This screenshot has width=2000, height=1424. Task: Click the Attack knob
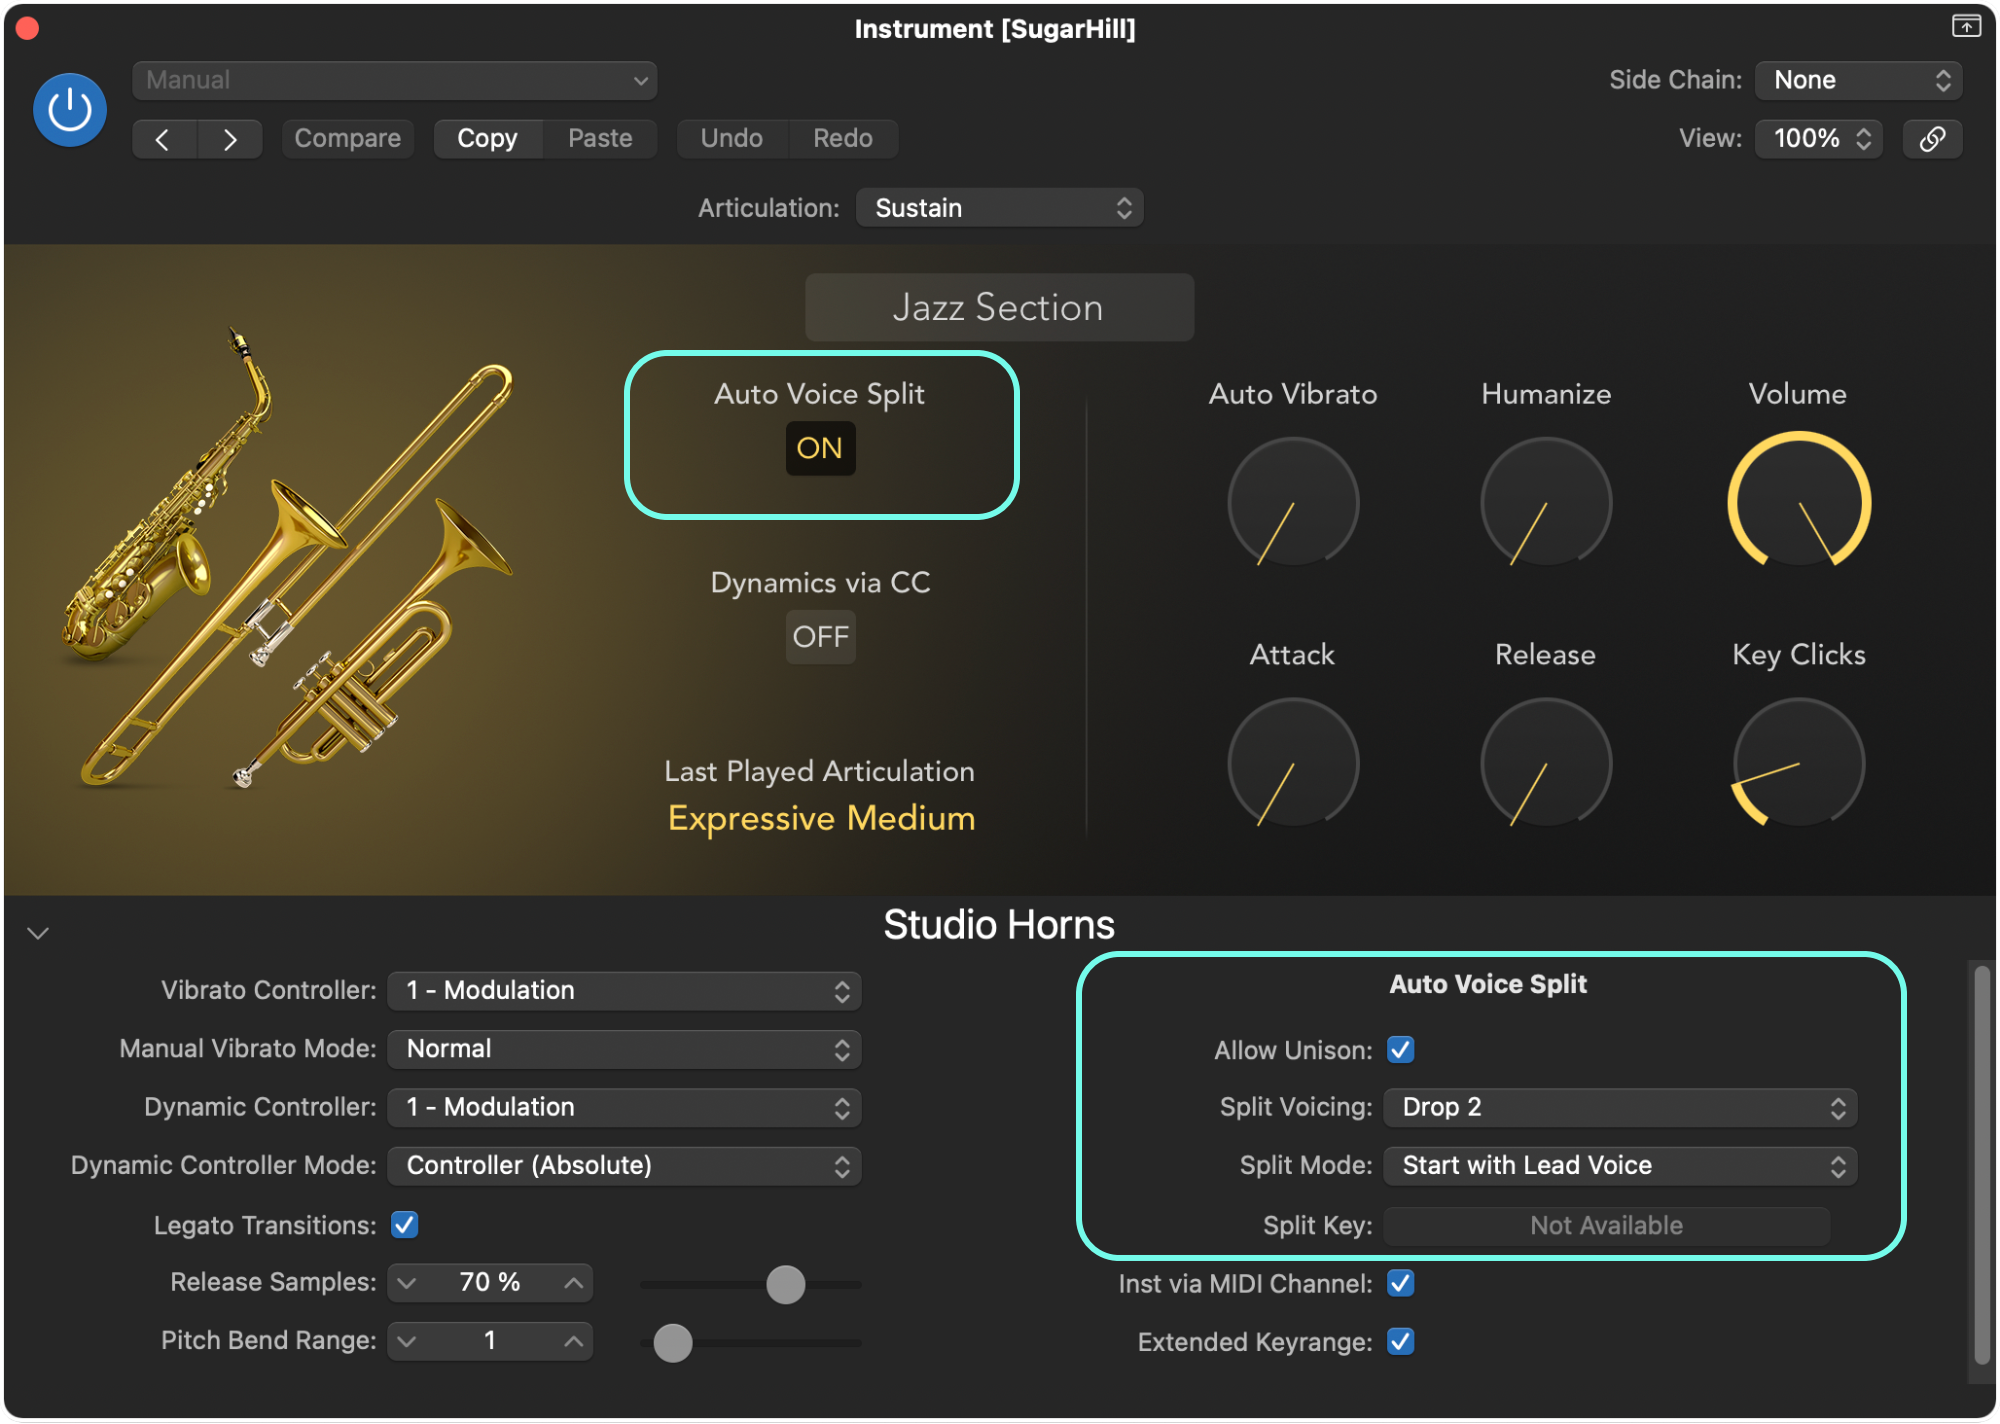(1293, 764)
